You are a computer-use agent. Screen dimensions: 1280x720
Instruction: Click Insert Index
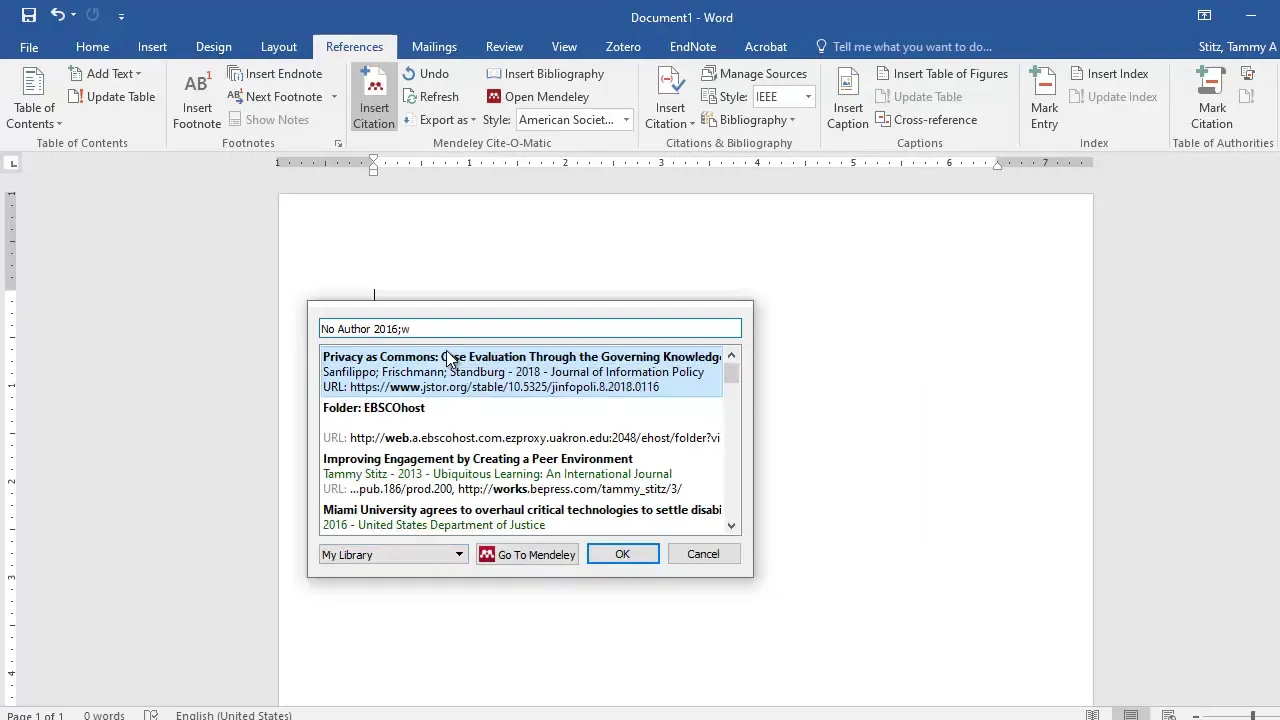[x=1108, y=74]
